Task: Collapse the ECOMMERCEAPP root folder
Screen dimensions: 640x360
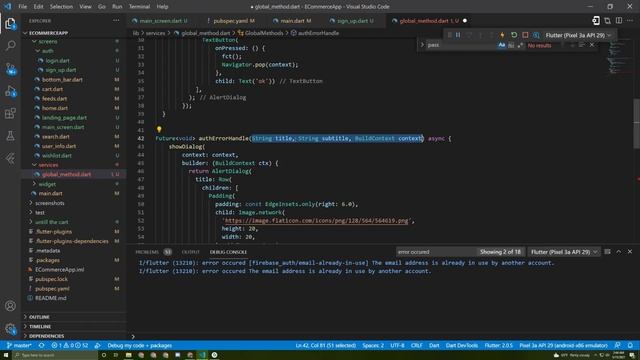Action: pos(25,33)
